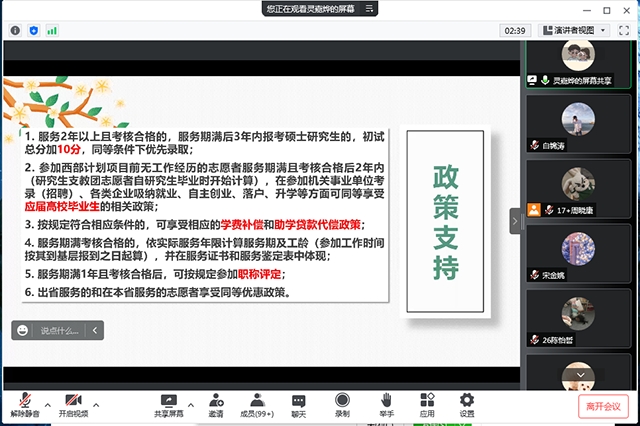This screenshot has height=426, width=640.
Task: Enter full screen mode icon
Action: [623, 31]
